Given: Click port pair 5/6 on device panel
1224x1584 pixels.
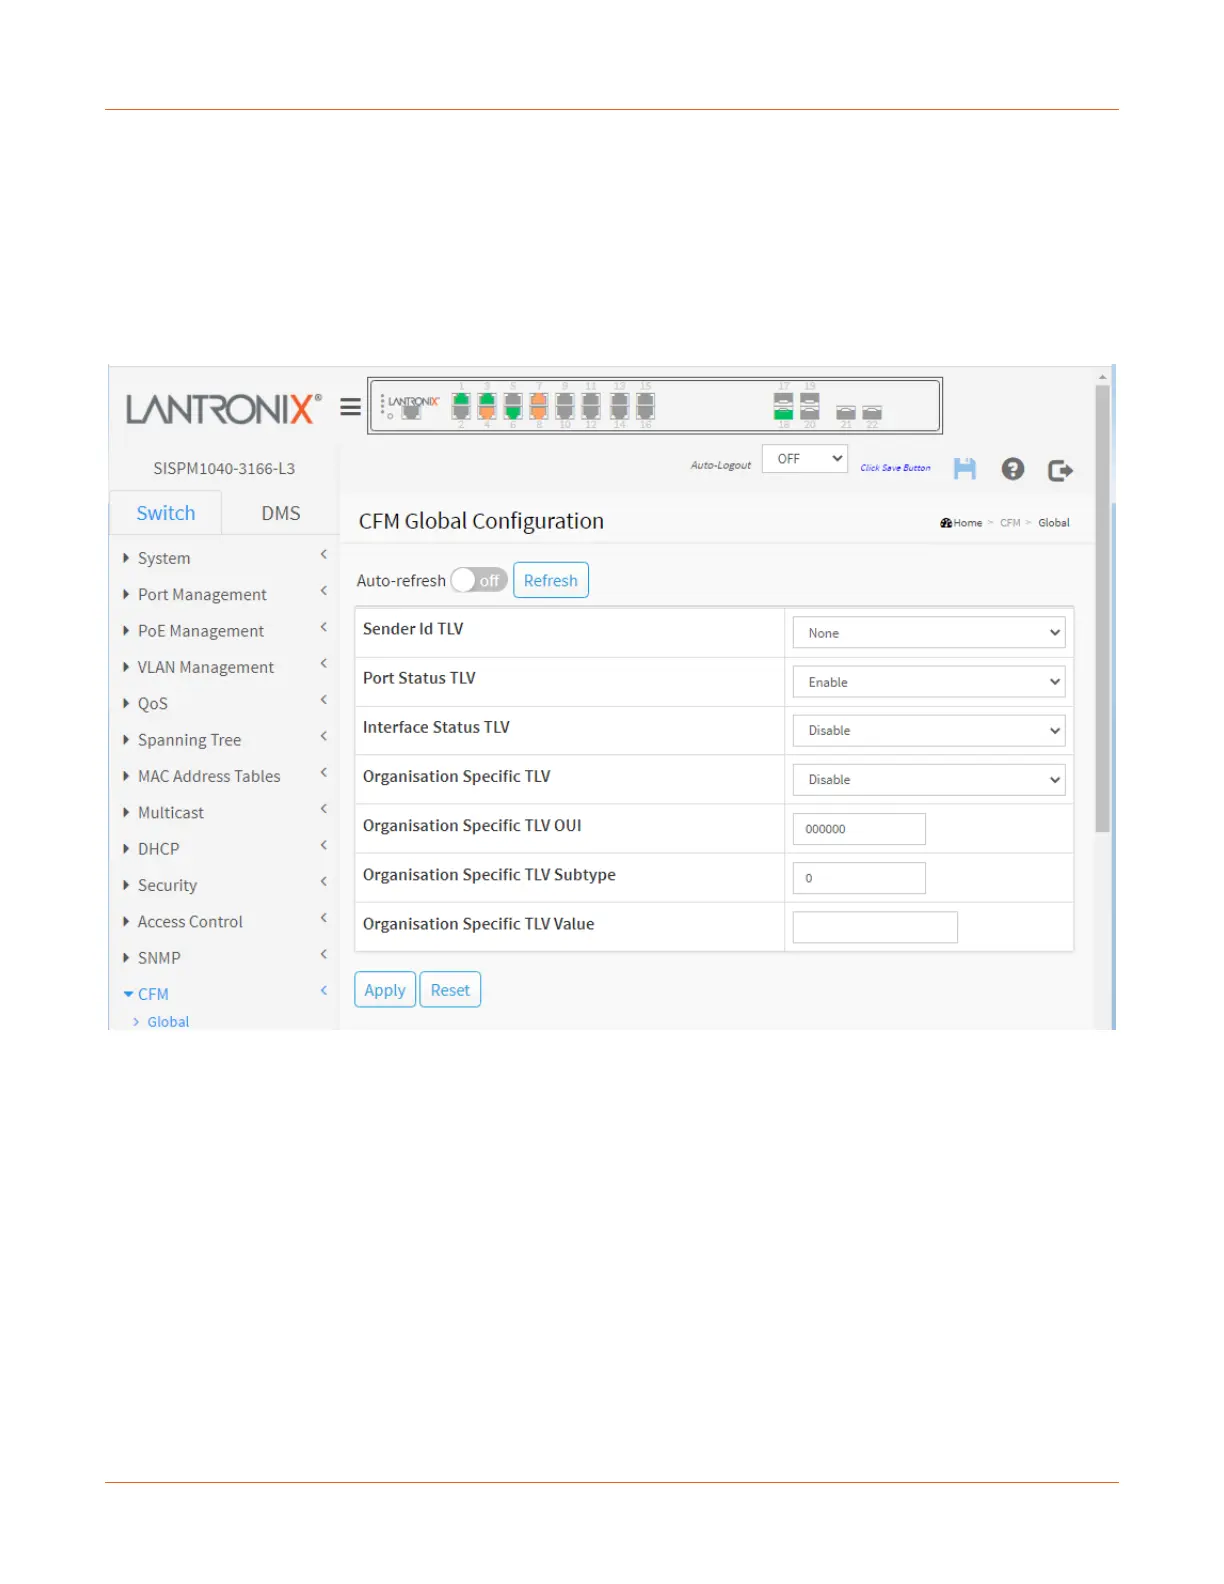Looking at the screenshot, I should tap(513, 405).
